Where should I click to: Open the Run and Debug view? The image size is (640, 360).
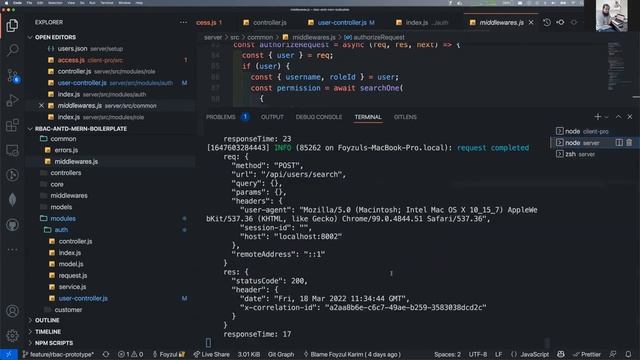[x=12, y=100]
